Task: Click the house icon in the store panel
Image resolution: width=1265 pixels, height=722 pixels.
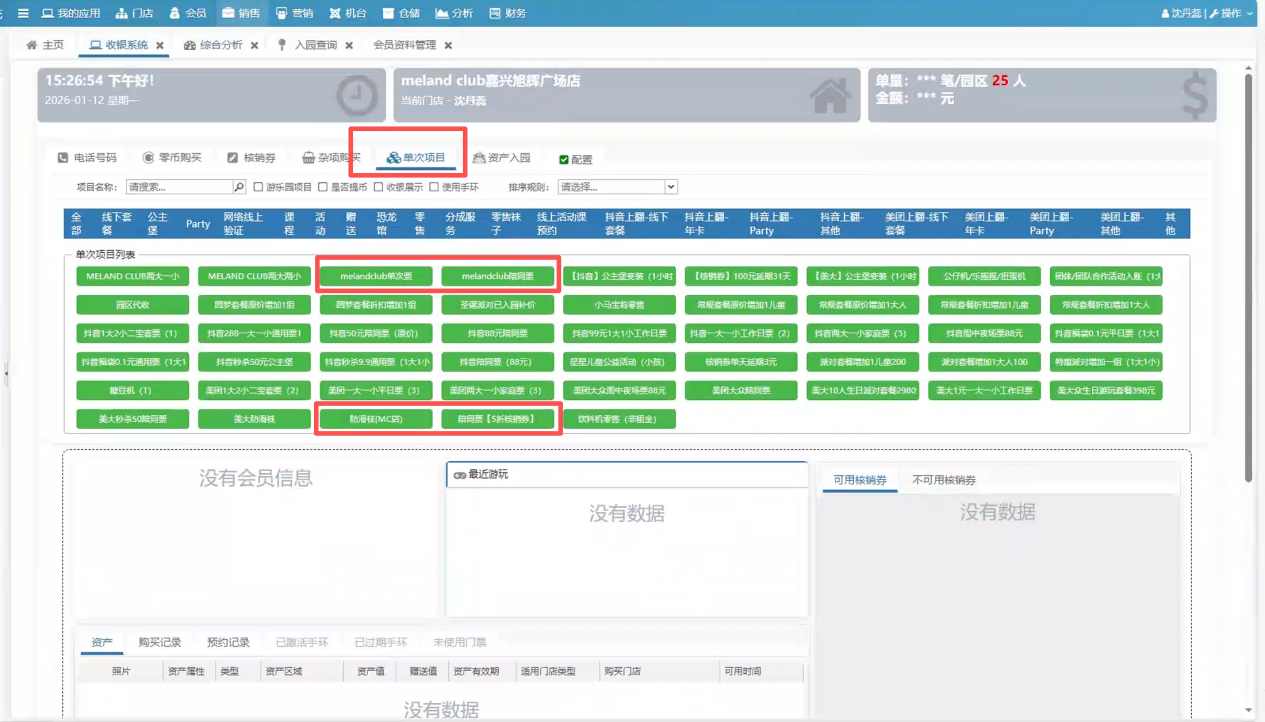Action: point(830,96)
